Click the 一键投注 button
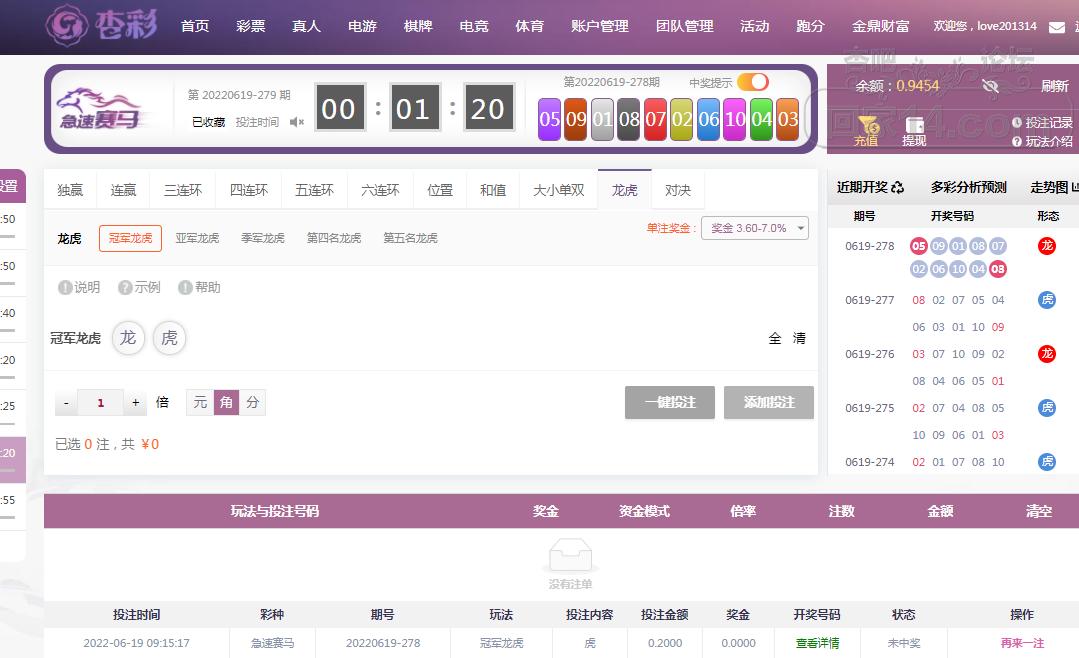 point(670,402)
